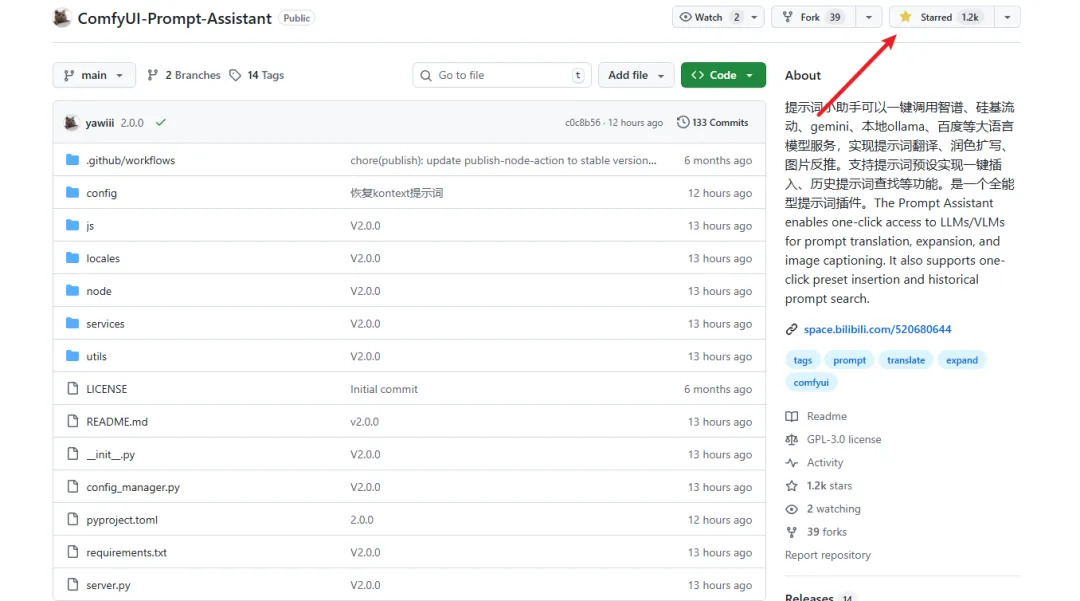Open the Fork options dropdown arrow
1080x601 pixels.
(869, 17)
